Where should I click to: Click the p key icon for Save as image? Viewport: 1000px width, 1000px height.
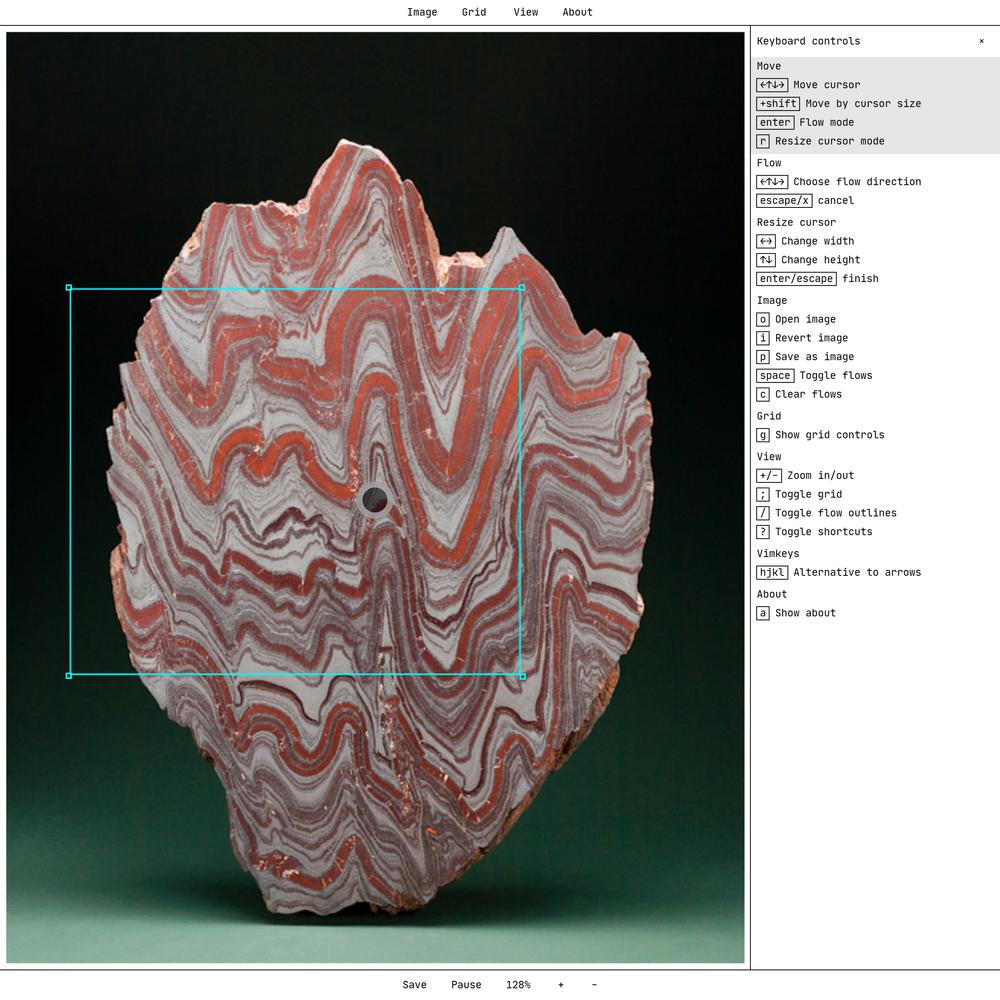(763, 357)
